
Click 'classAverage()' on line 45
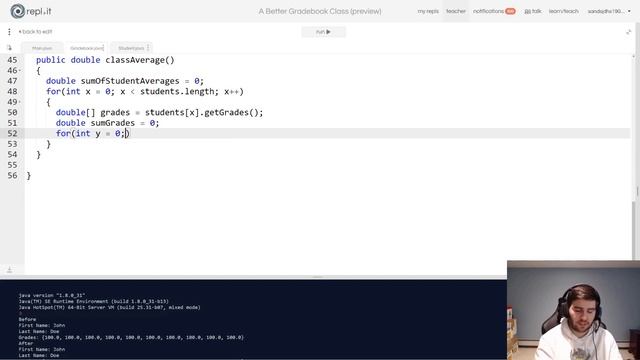pyautogui.click(x=140, y=60)
